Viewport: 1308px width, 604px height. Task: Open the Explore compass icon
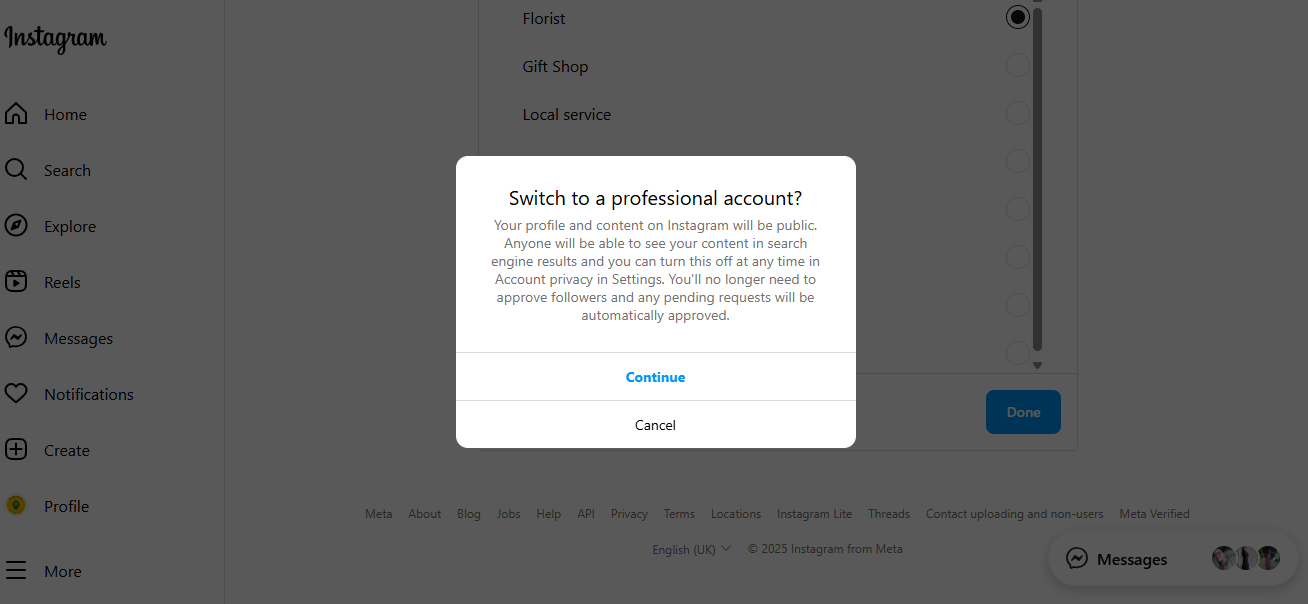click(16, 226)
